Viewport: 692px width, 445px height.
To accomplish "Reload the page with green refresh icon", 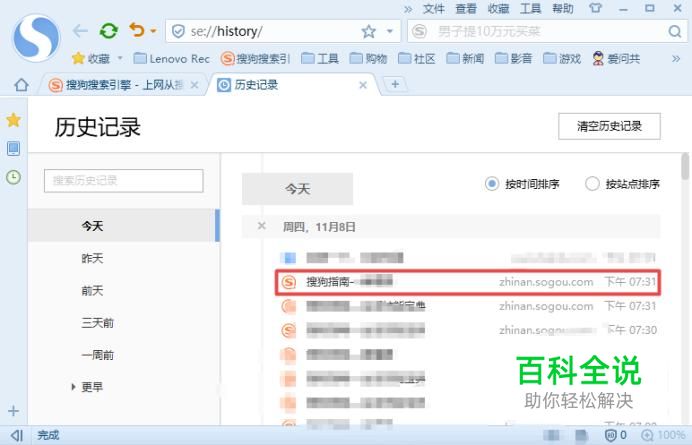I will tap(109, 31).
